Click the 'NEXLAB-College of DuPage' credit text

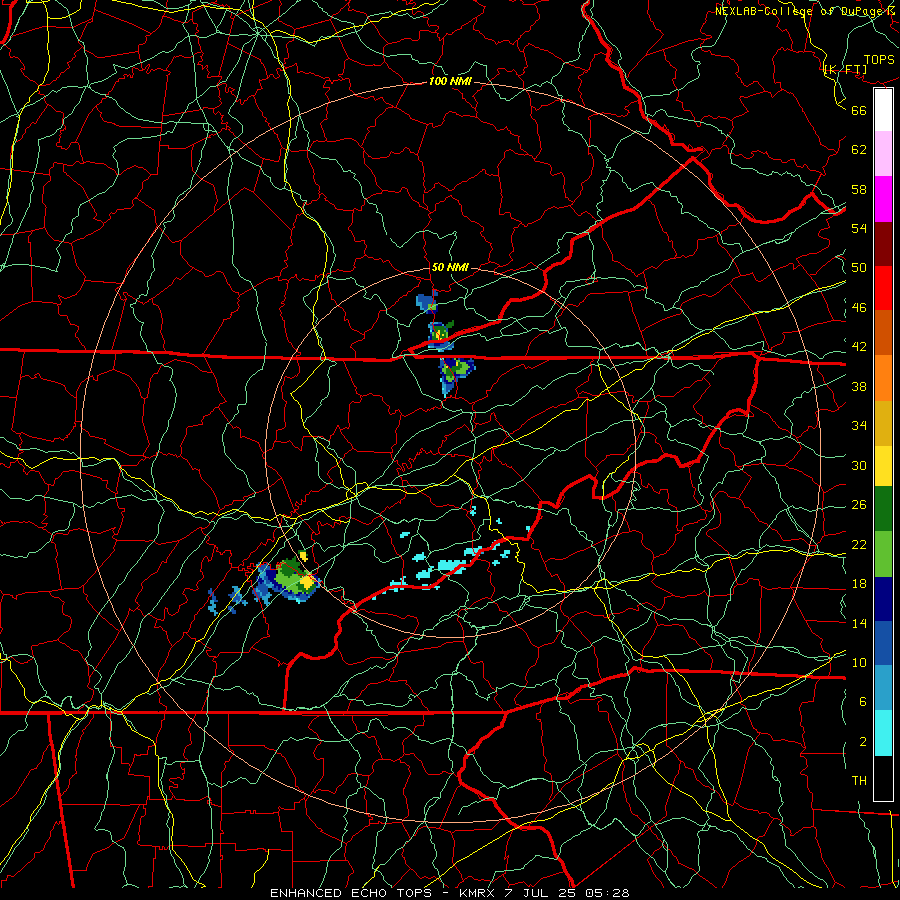(x=801, y=11)
